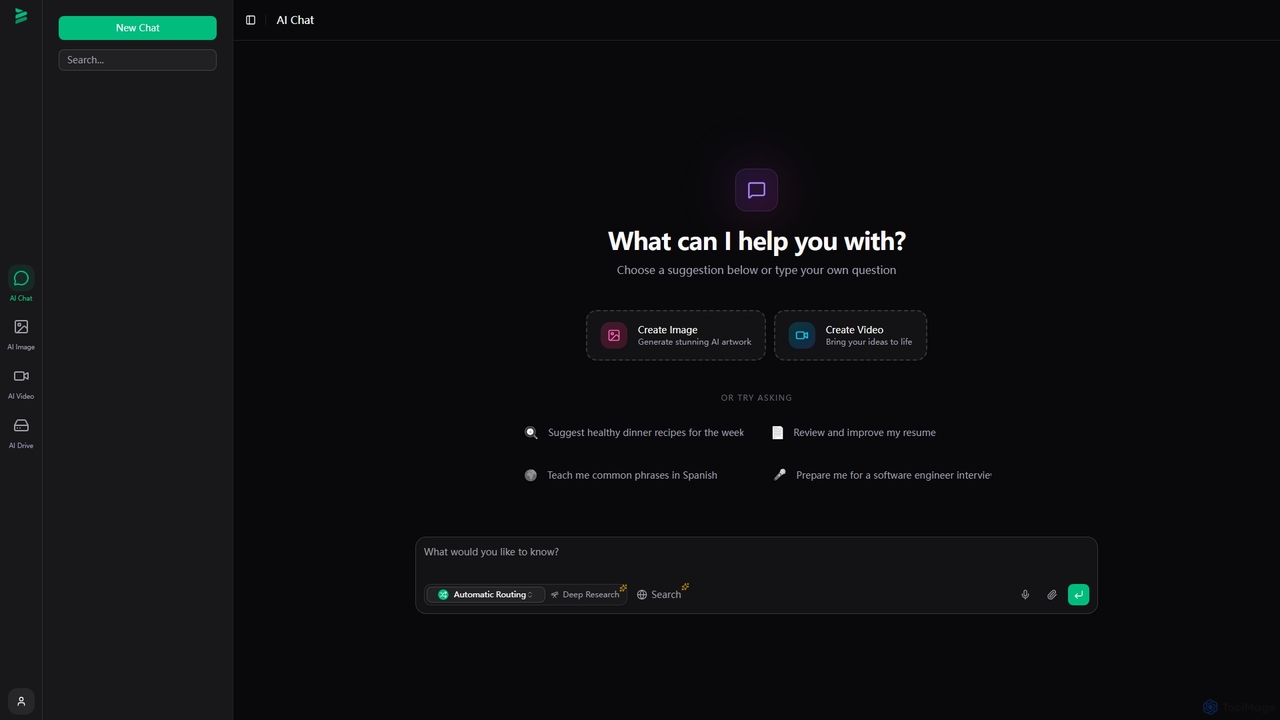Choose software engineer interview prep suggestion

[x=881, y=475]
